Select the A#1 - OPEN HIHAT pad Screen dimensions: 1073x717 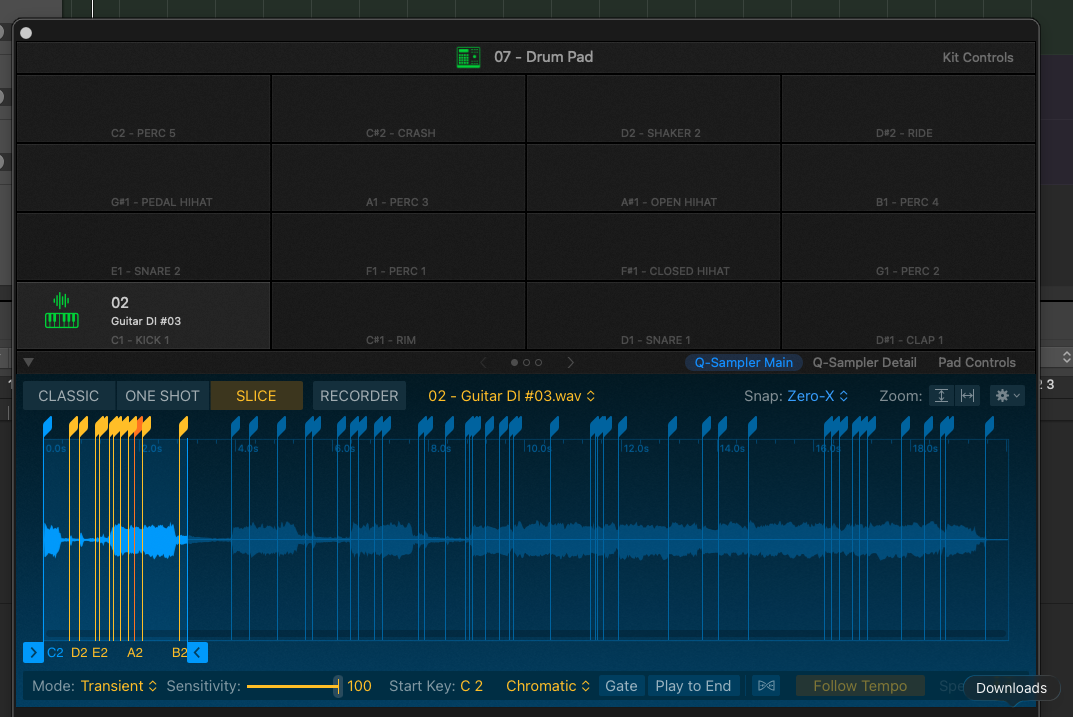click(654, 178)
